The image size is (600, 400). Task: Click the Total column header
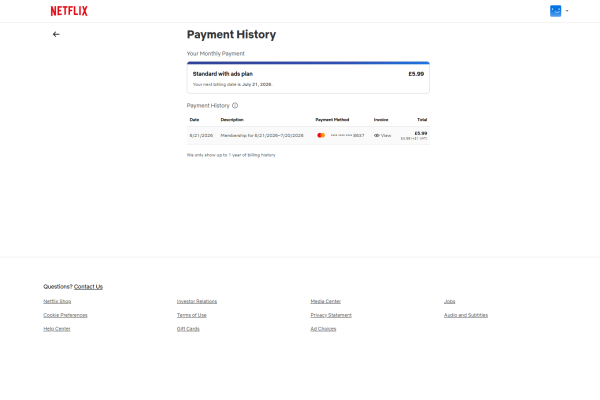pyautogui.click(x=422, y=120)
